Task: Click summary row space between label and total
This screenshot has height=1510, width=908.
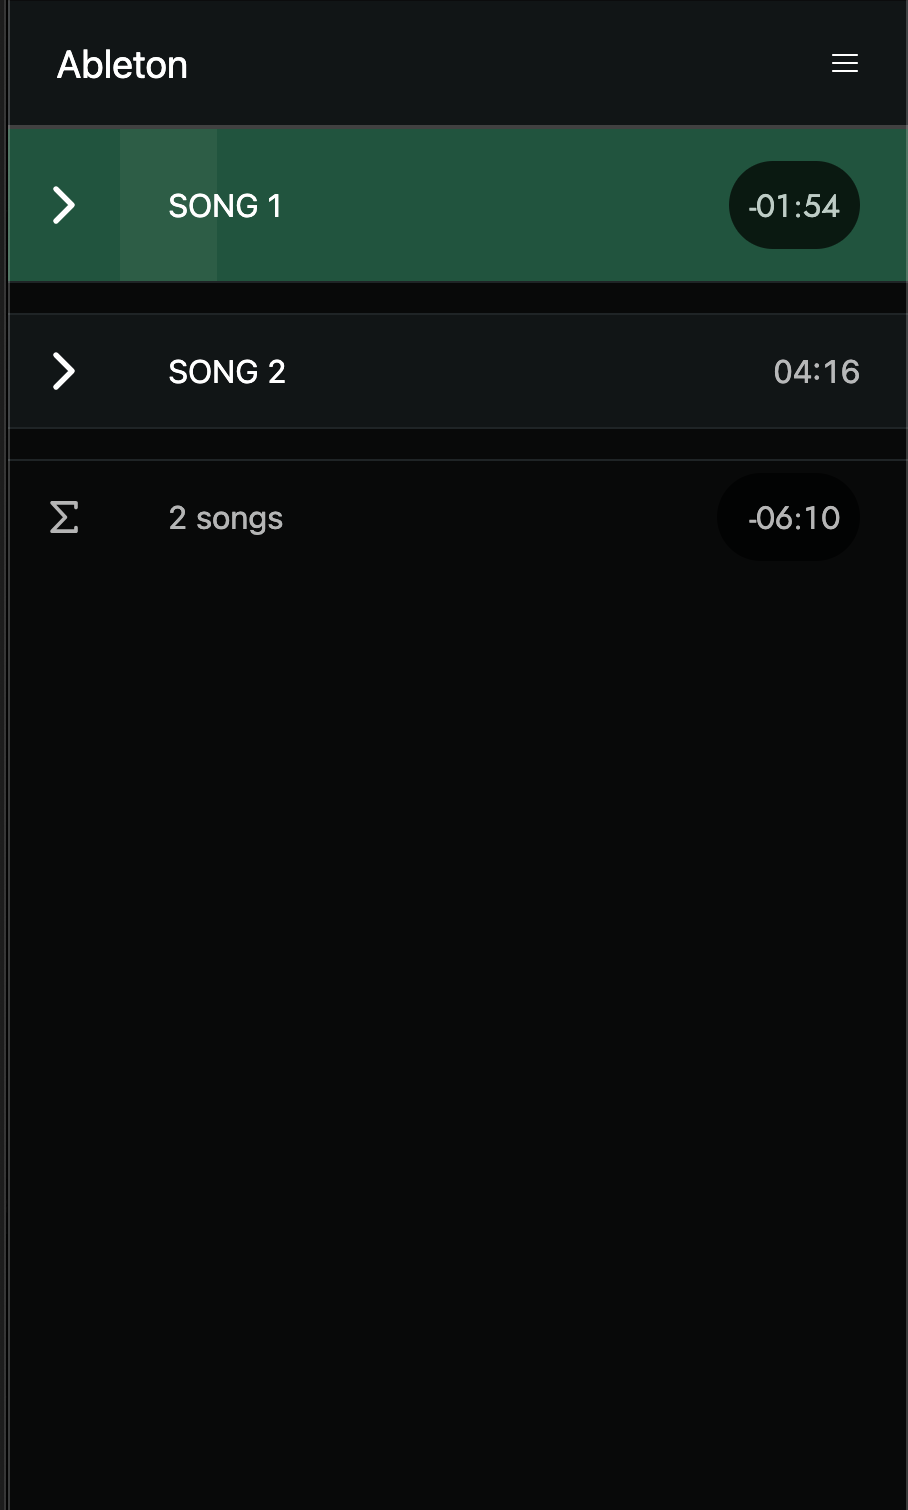Action: point(500,518)
